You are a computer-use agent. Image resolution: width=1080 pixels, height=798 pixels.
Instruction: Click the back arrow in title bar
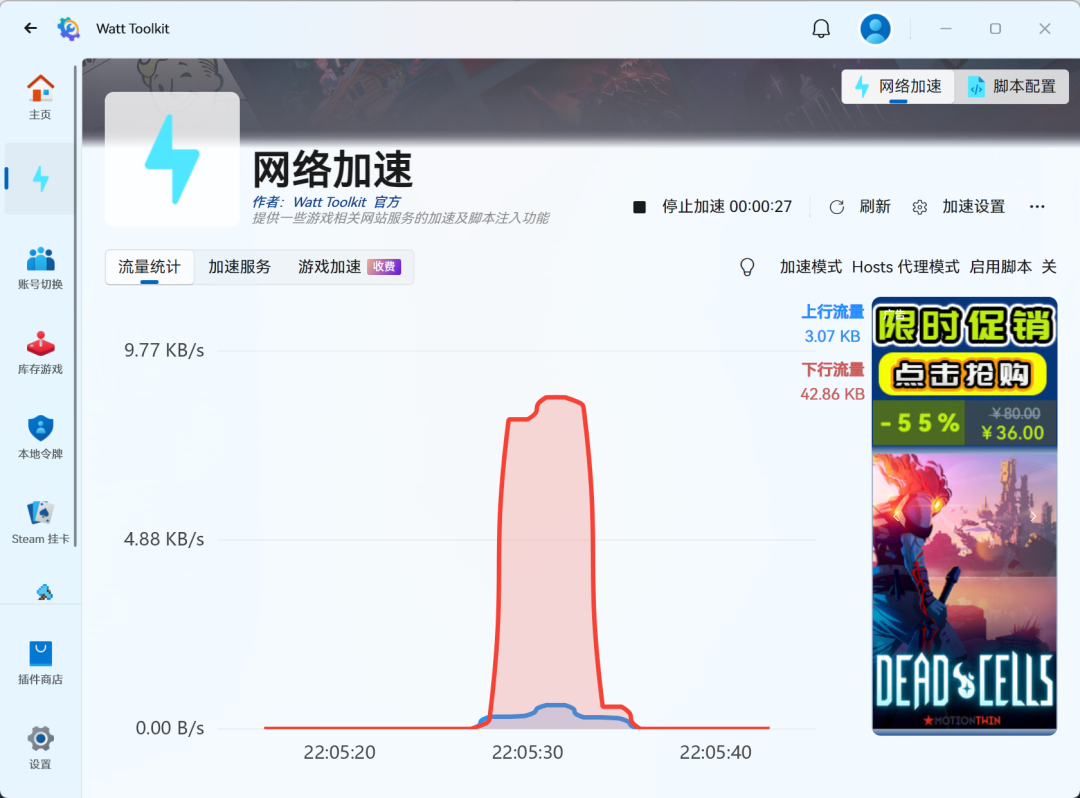tap(30, 29)
